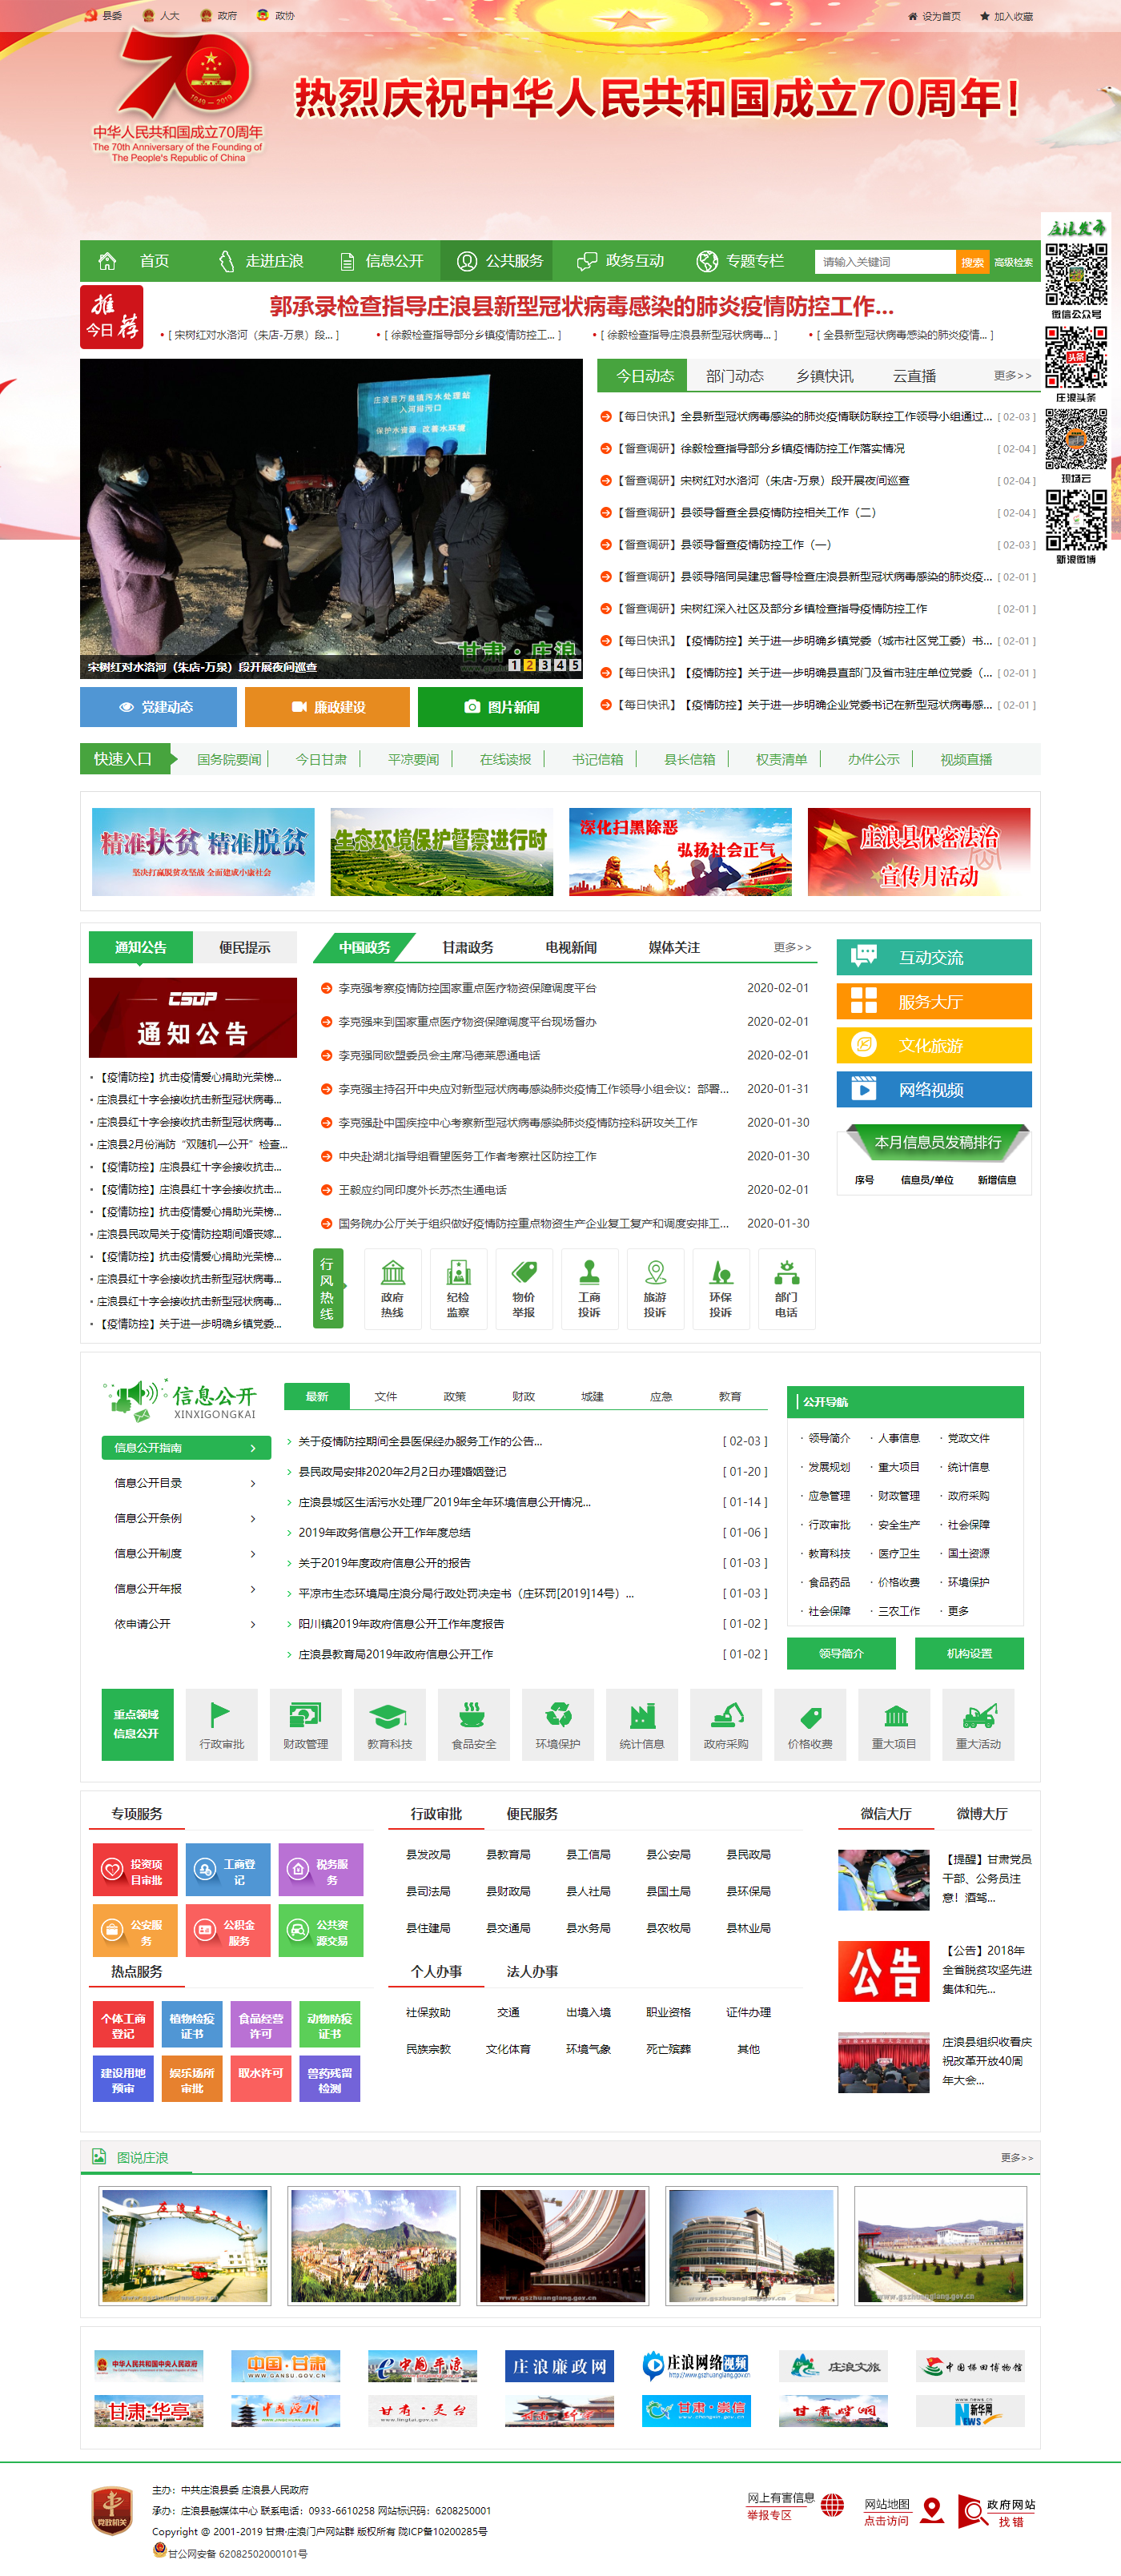The image size is (1121, 2576).
Task: Click the 工商登记 service tile
Action: [228, 1870]
